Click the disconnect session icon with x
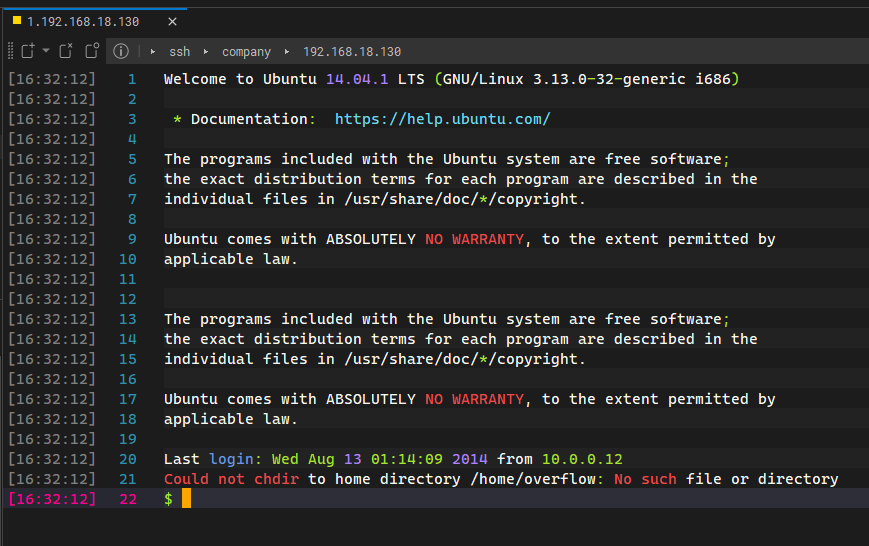This screenshot has width=869, height=546. click(66, 51)
